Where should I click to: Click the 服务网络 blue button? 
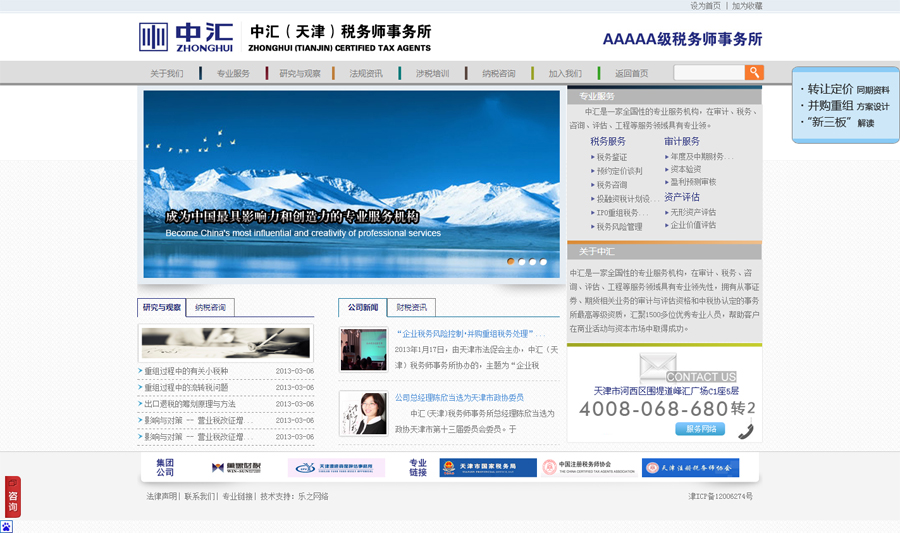[700, 429]
